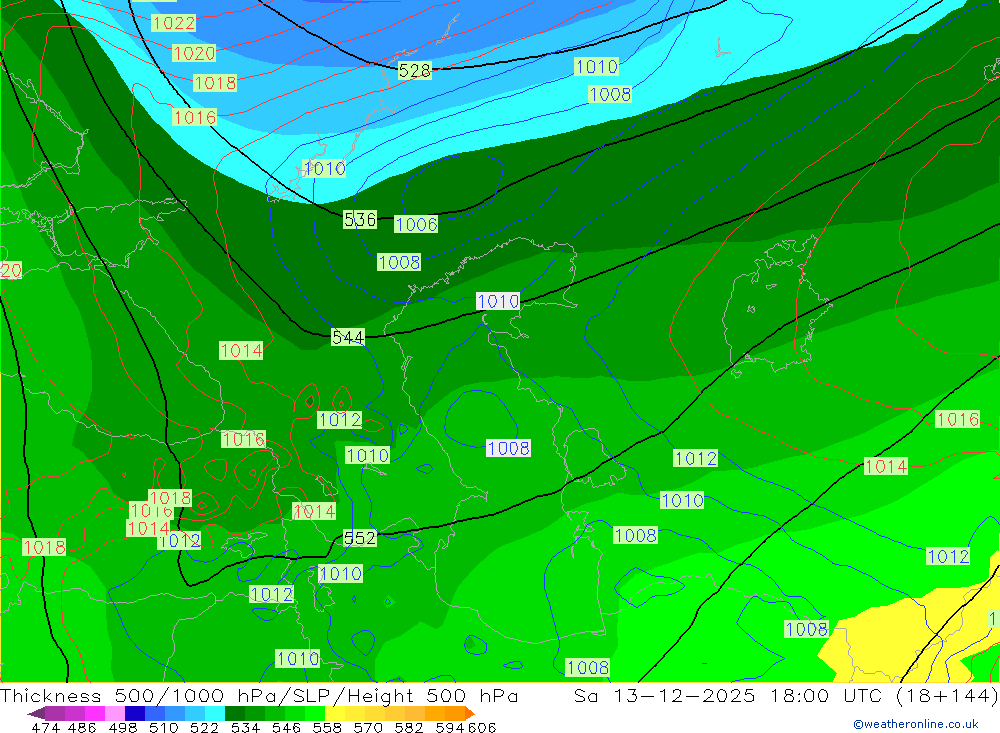The image size is (1000, 733).
Task: Click the legend value 474
Action: (x=45, y=727)
